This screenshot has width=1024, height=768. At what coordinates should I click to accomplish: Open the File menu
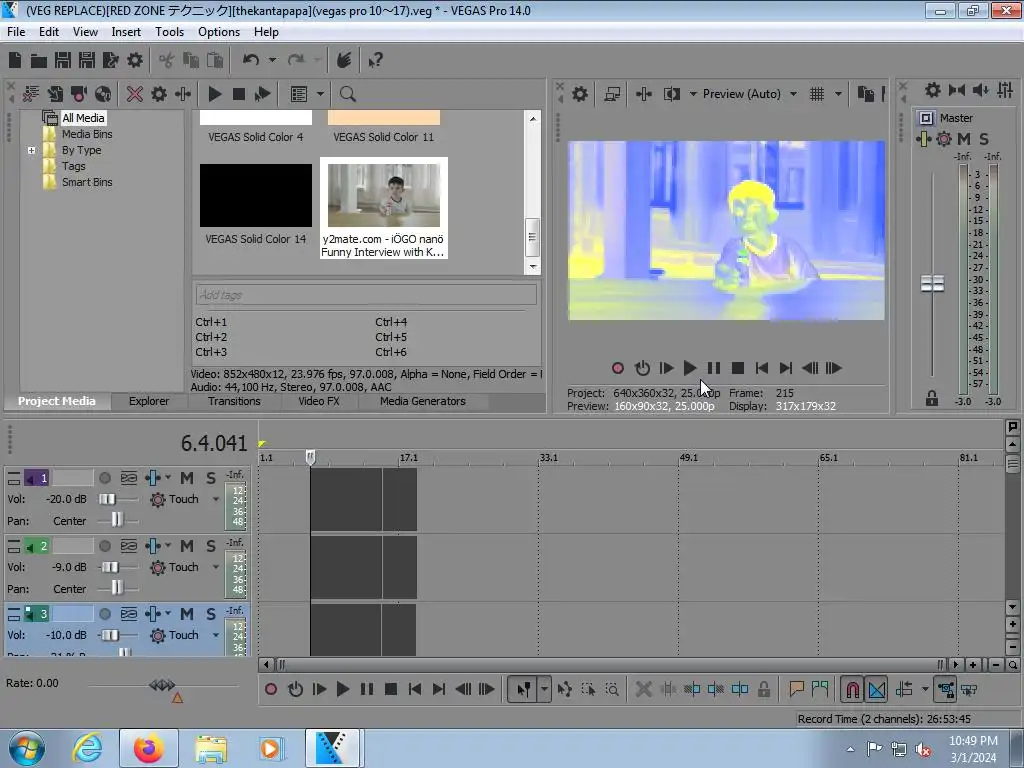click(x=16, y=31)
